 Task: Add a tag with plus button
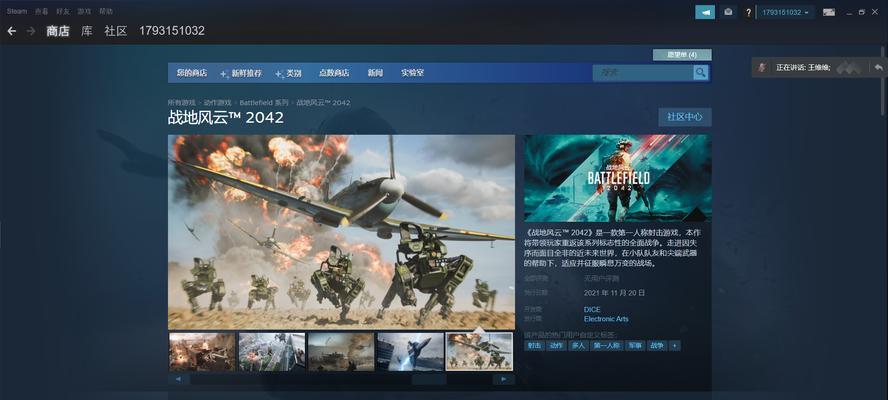click(x=674, y=346)
